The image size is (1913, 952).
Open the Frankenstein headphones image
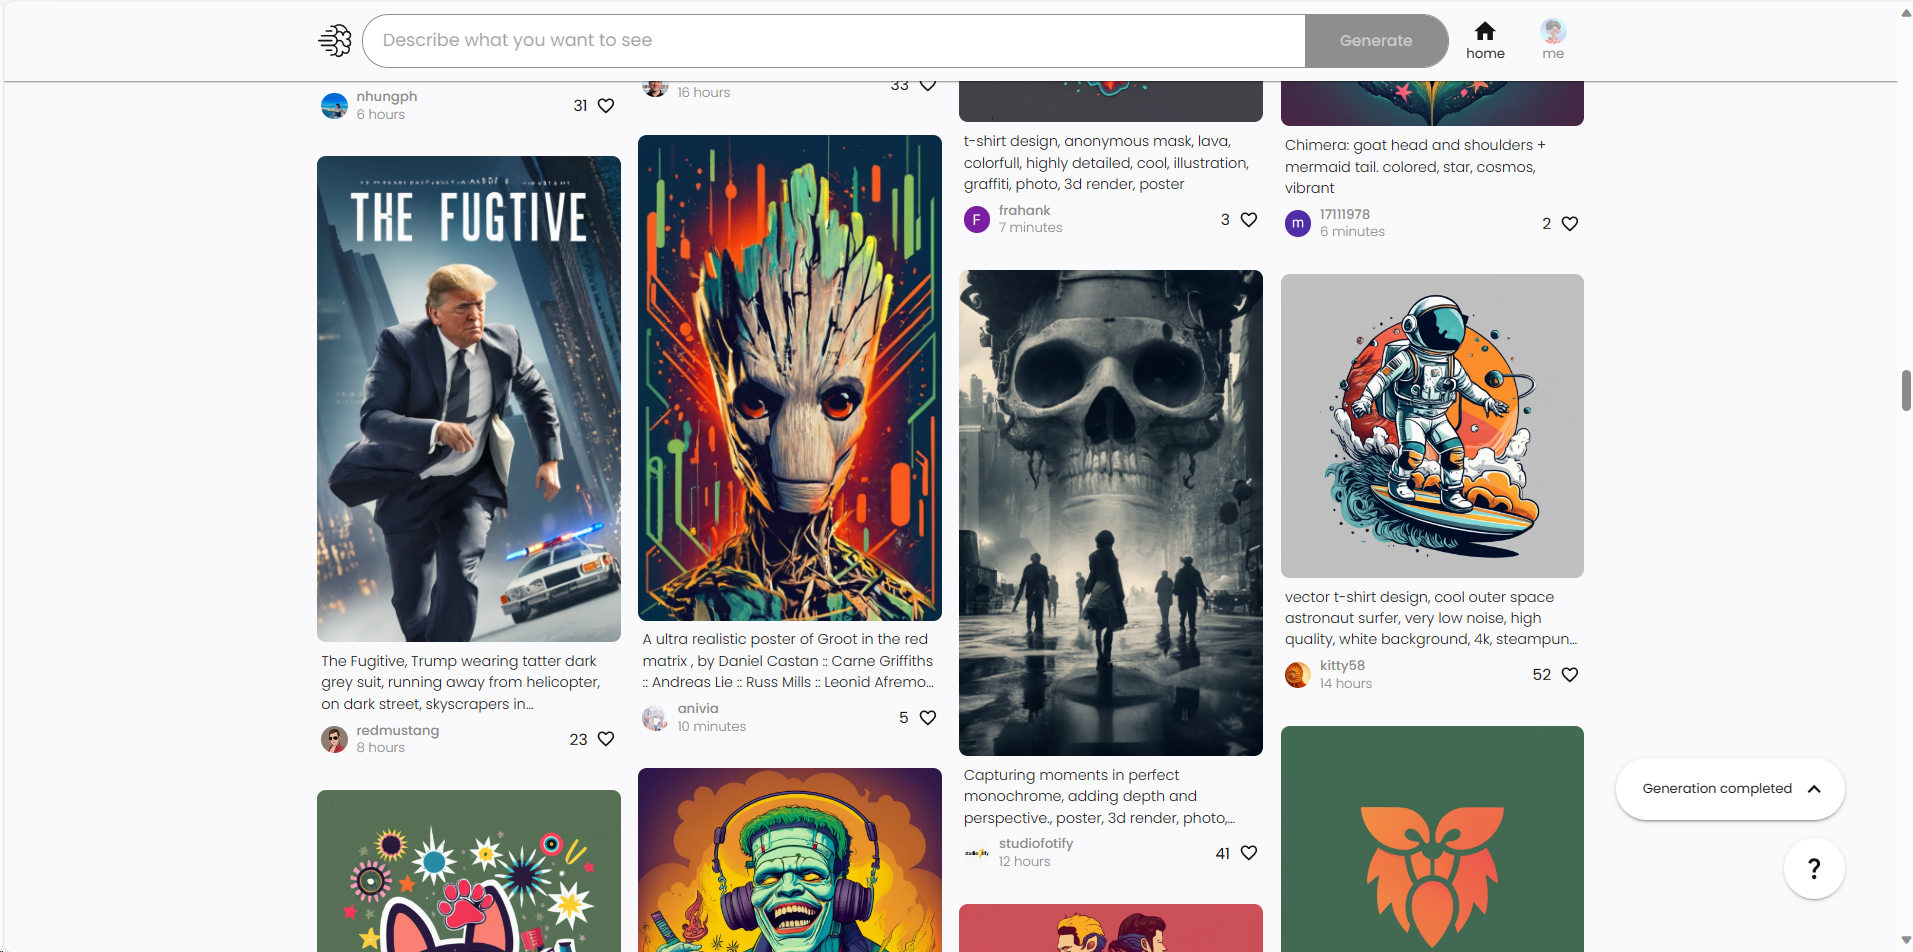click(790, 860)
